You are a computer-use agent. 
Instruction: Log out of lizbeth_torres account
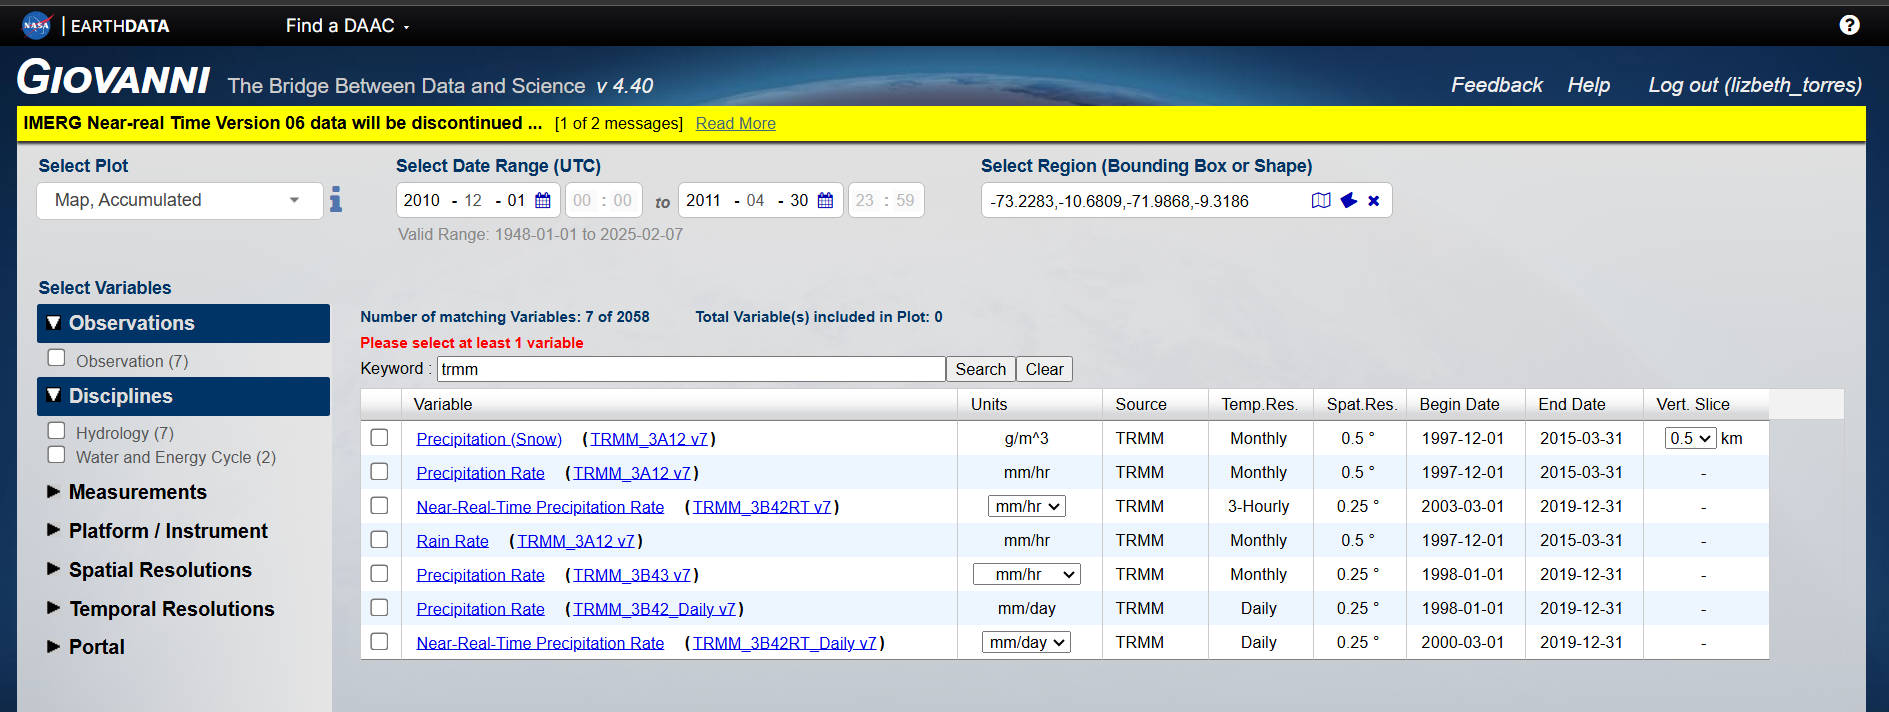1755,85
